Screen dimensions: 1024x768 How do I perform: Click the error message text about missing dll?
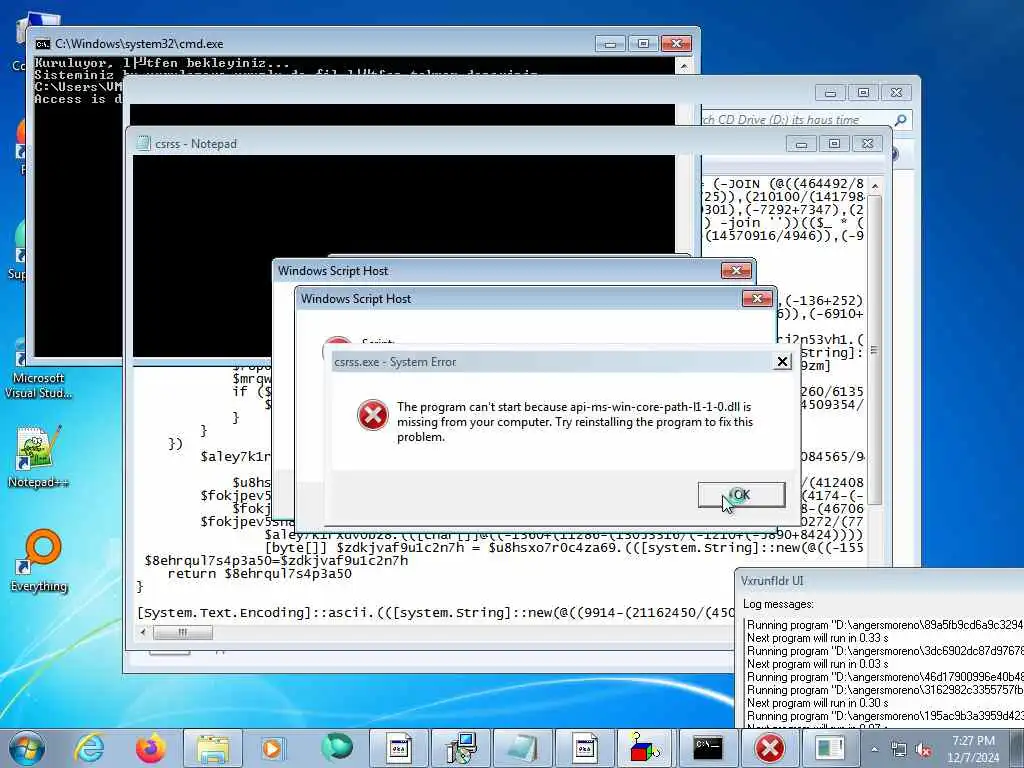tap(575, 422)
